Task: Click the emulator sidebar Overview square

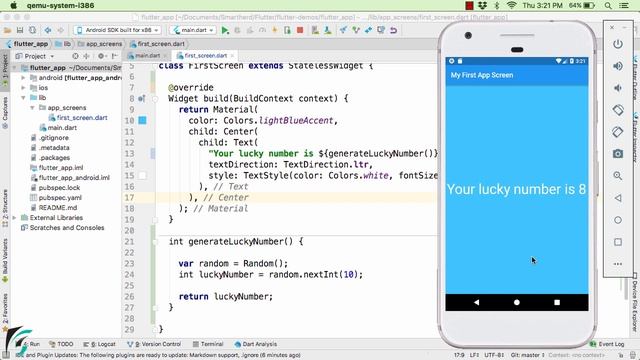Action: pos(618,242)
